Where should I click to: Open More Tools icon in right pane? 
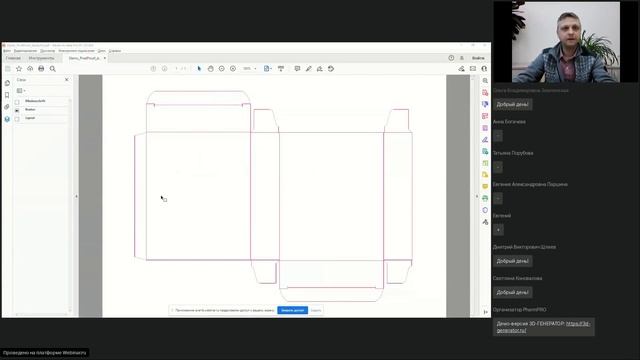485,222
